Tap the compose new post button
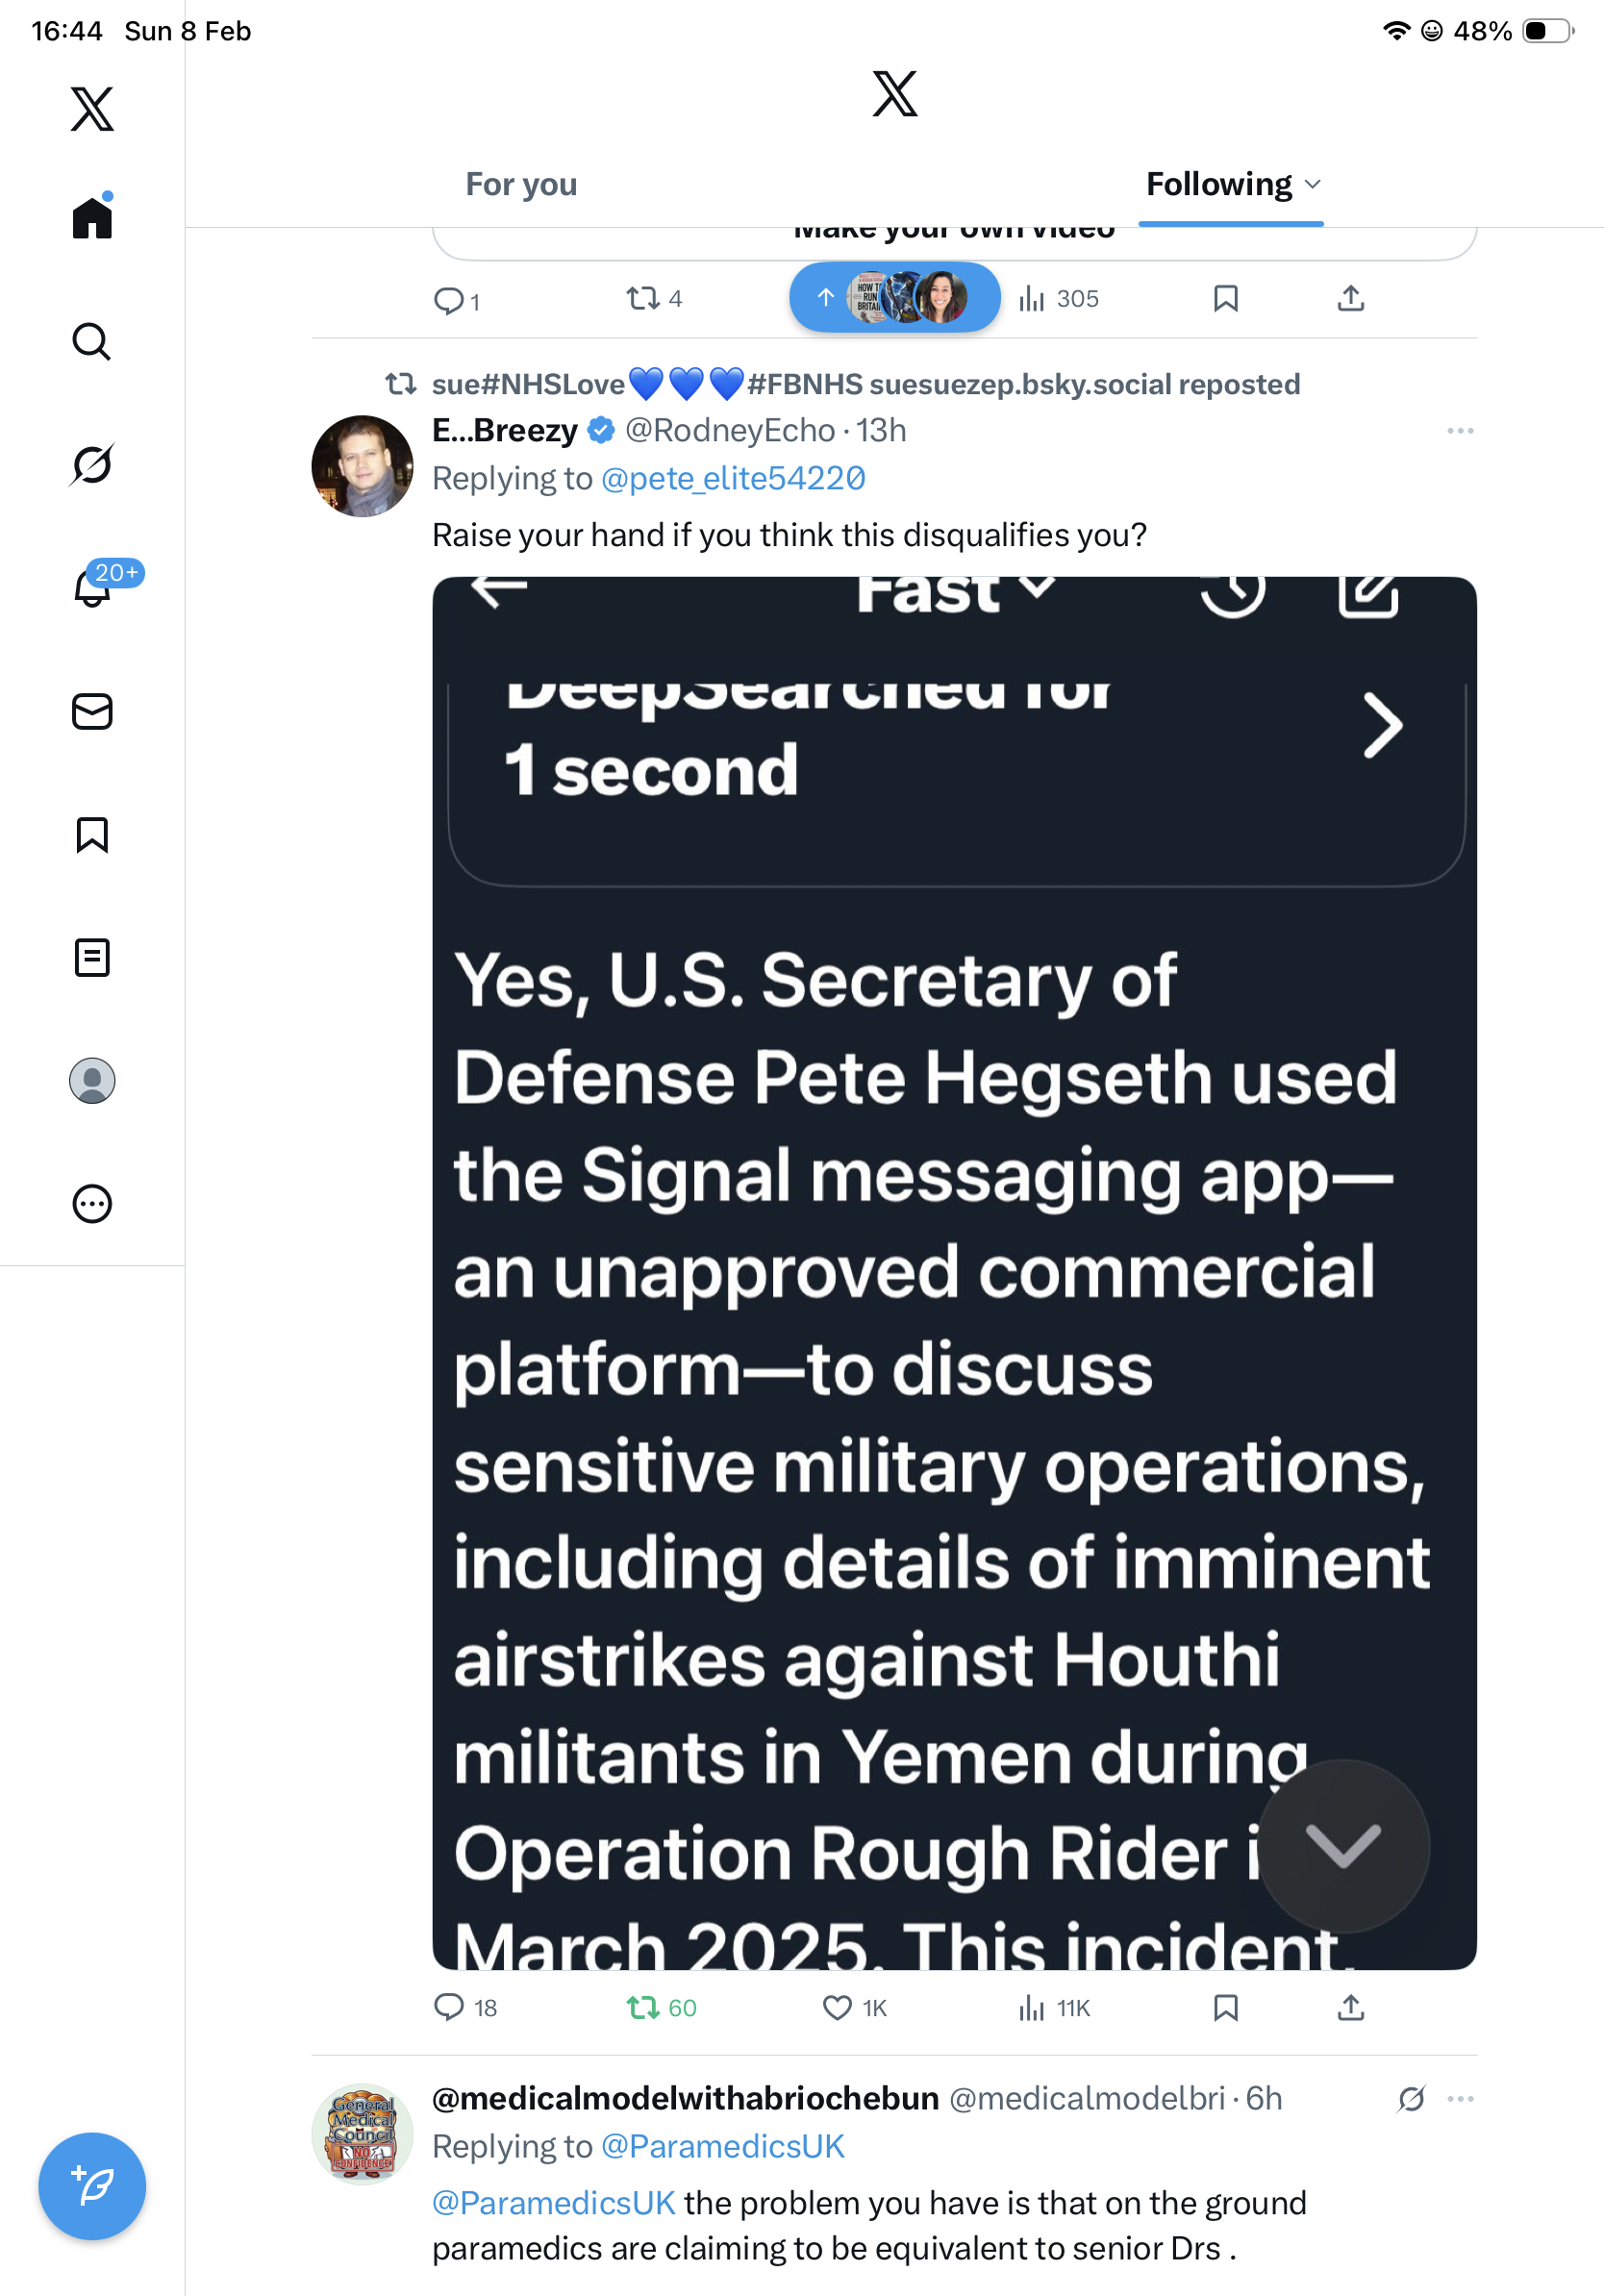The height and width of the screenshot is (2296, 1604). point(92,2186)
